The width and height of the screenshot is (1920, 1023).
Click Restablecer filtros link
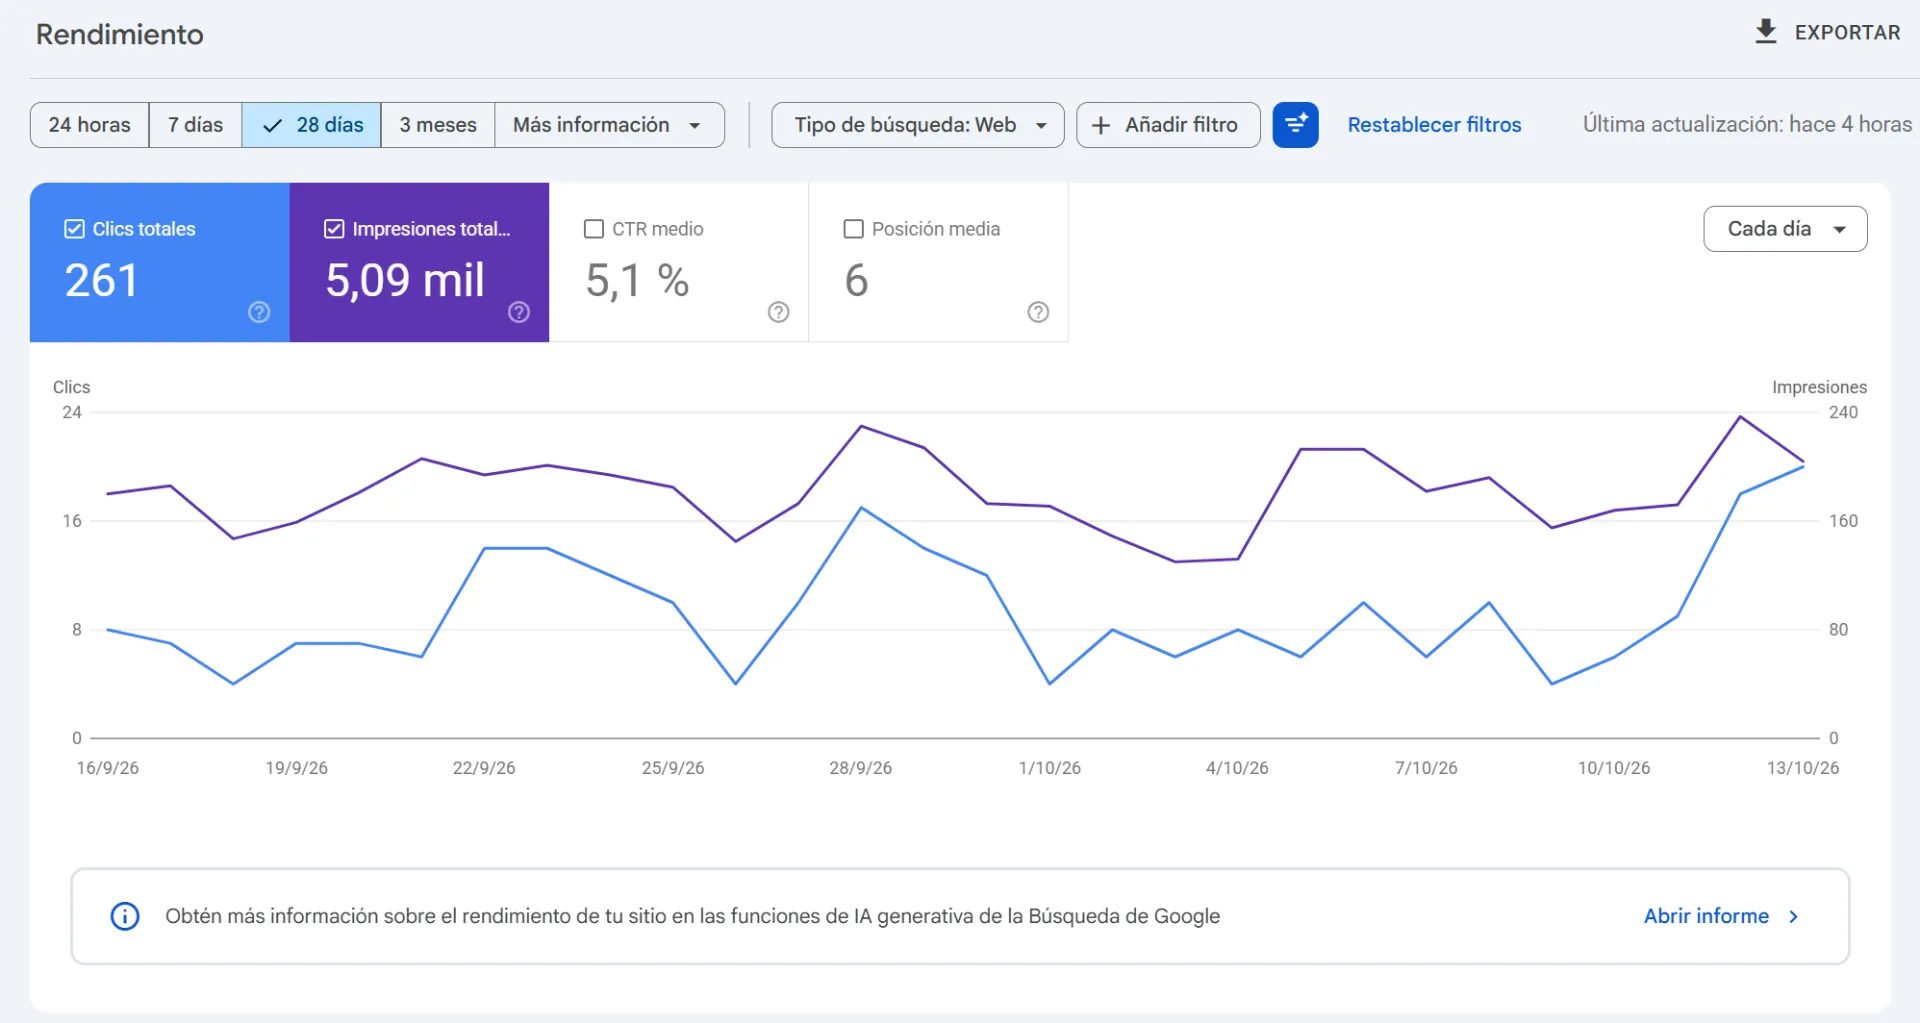[x=1434, y=125]
